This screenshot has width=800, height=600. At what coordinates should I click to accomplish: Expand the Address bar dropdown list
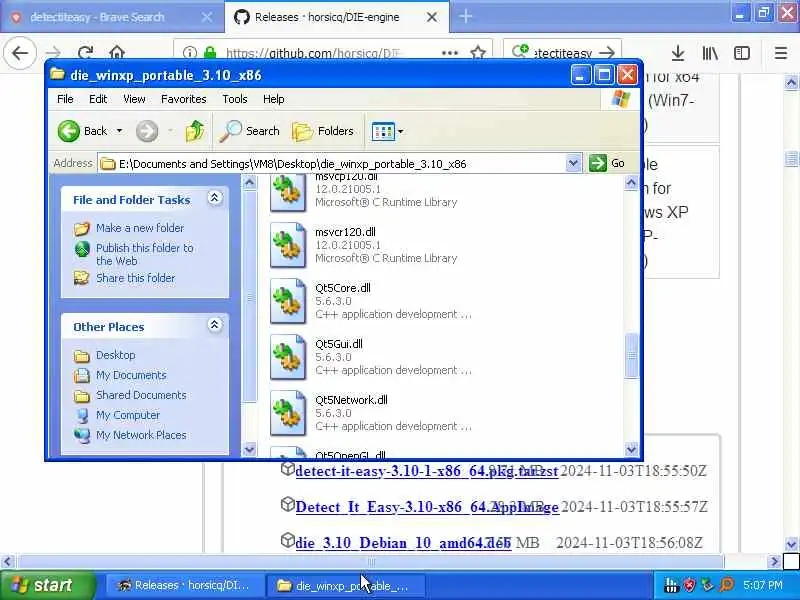click(573, 163)
